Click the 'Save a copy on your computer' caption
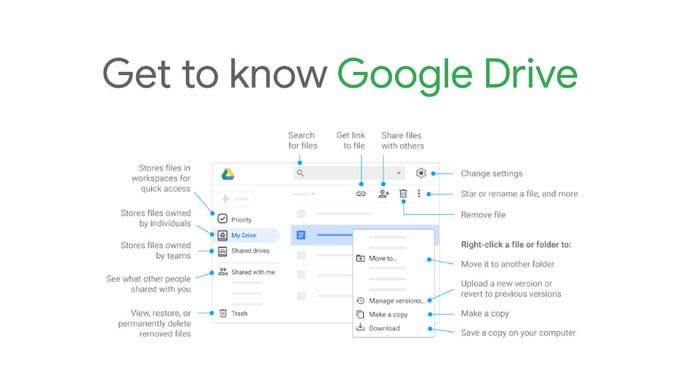The height and width of the screenshot is (383, 680). [x=518, y=333]
